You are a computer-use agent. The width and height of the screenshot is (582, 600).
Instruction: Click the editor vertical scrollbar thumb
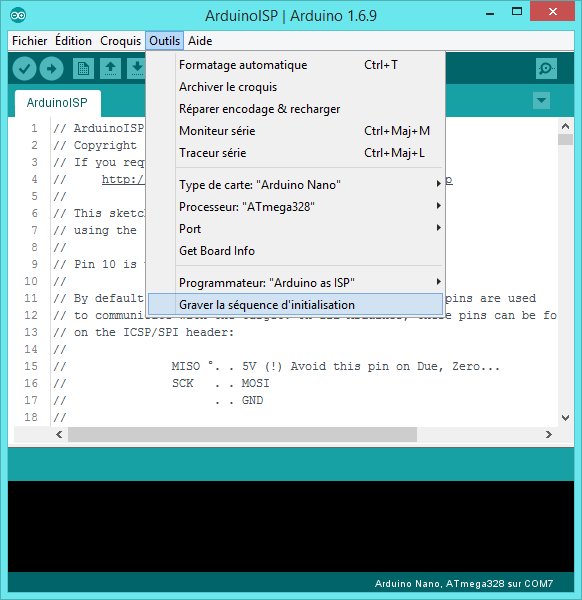coord(565,139)
